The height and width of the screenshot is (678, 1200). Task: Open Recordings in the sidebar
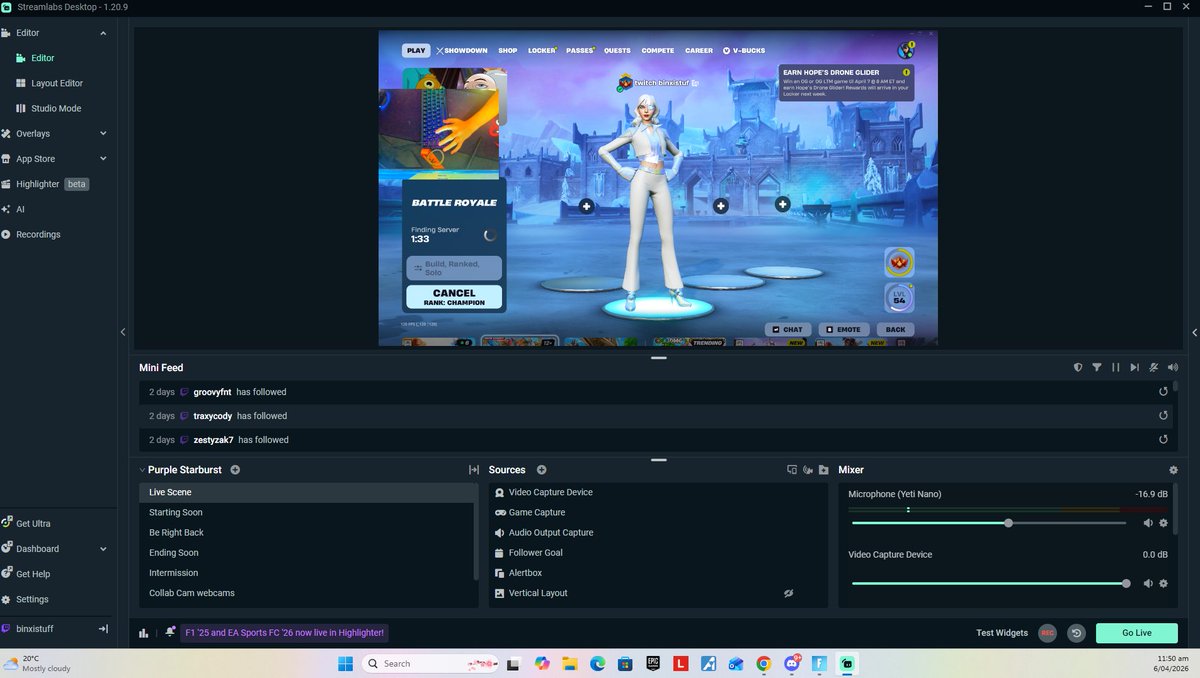point(38,234)
